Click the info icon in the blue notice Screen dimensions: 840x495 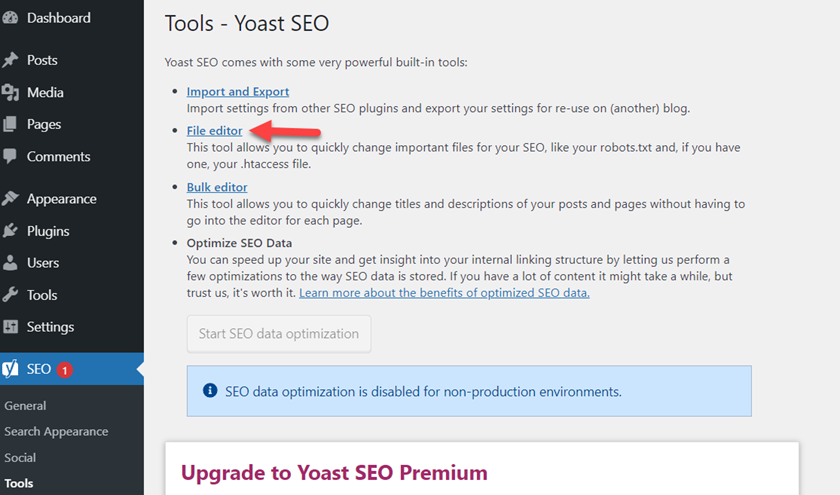point(210,391)
